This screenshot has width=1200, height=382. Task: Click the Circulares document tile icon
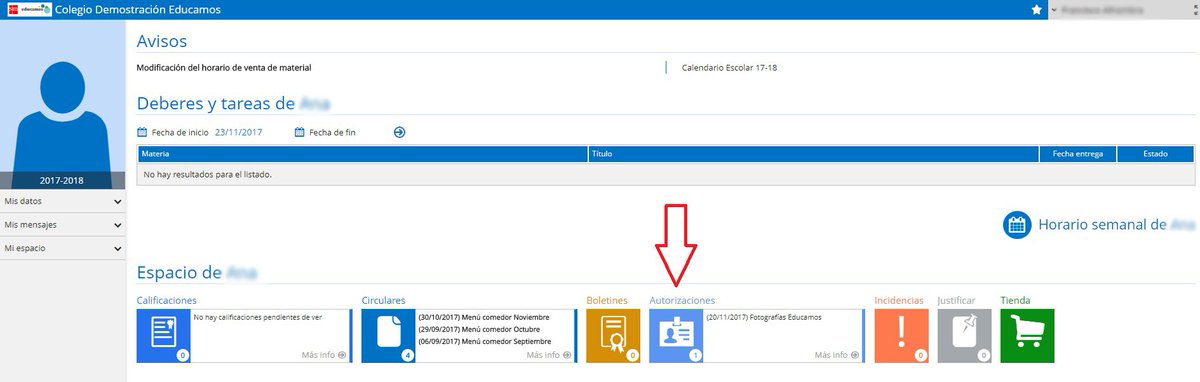pyautogui.click(x=388, y=335)
